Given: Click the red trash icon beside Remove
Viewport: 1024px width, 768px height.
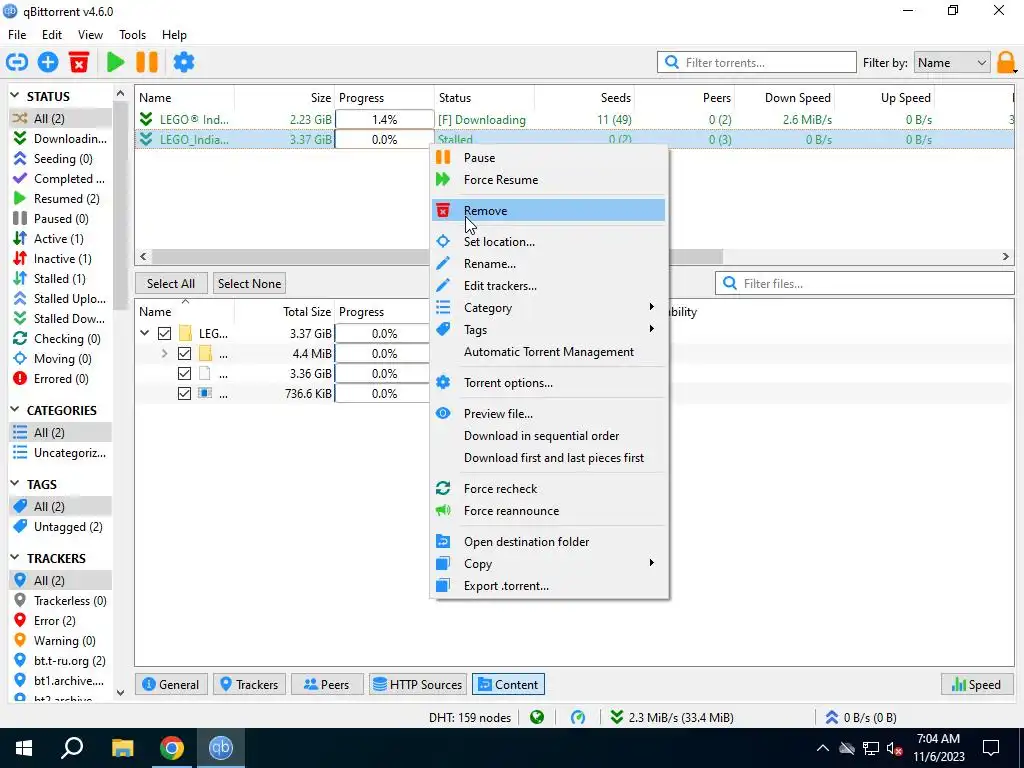Looking at the screenshot, I should coord(443,210).
